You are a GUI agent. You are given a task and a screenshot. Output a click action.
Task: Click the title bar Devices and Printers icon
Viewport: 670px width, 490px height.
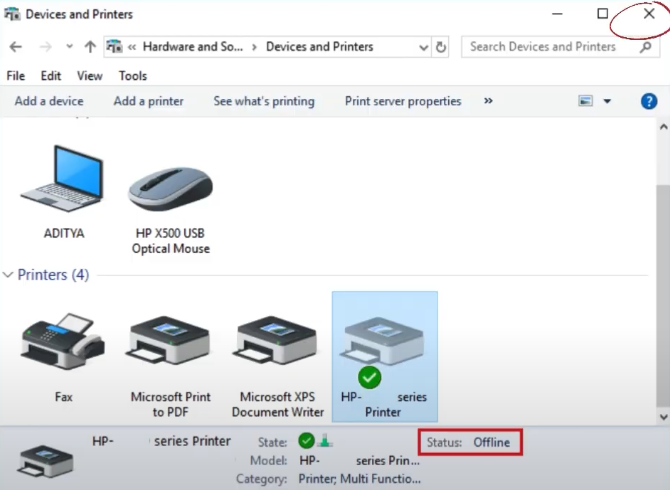coord(12,14)
